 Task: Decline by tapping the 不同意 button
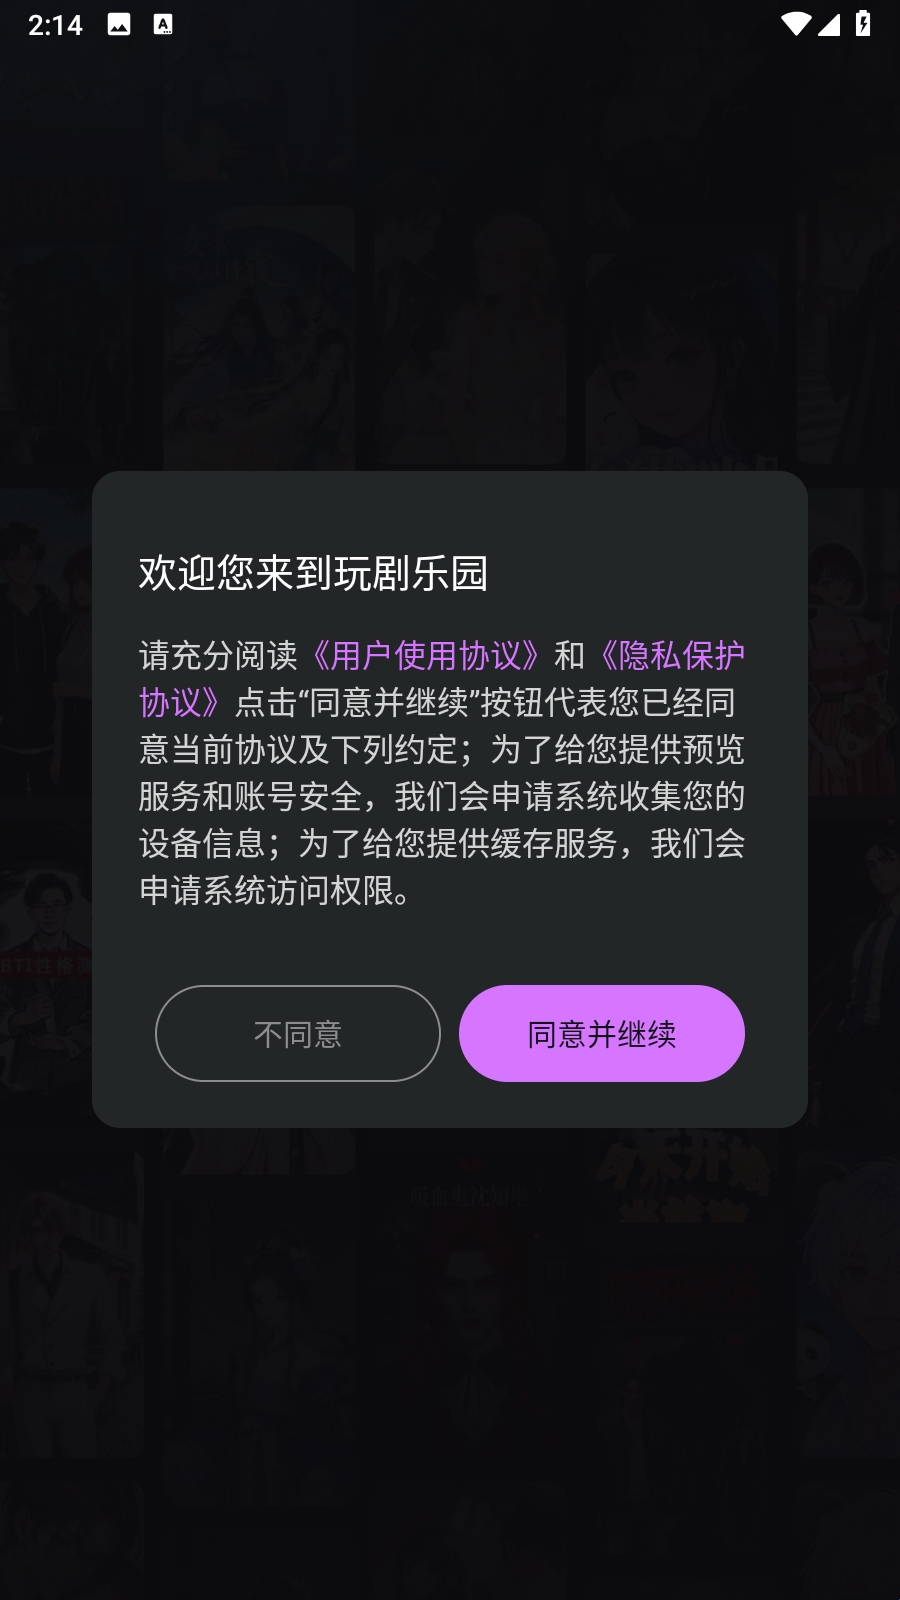click(x=298, y=1033)
